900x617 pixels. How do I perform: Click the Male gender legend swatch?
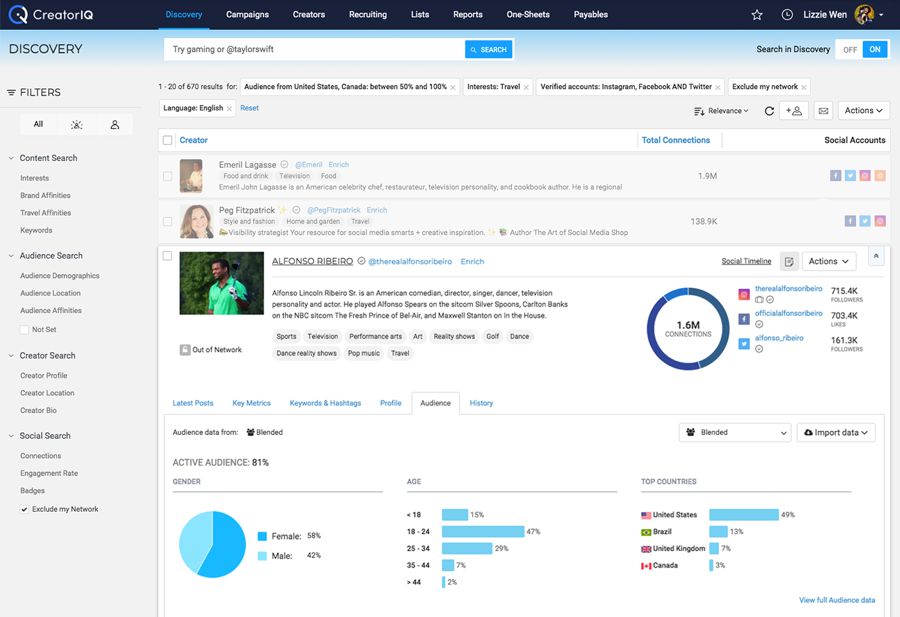tap(262, 556)
